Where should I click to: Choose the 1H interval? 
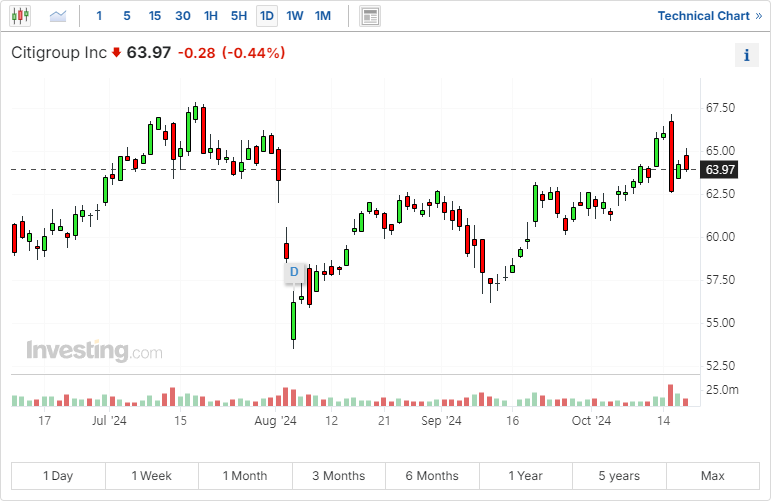point(211,16)
